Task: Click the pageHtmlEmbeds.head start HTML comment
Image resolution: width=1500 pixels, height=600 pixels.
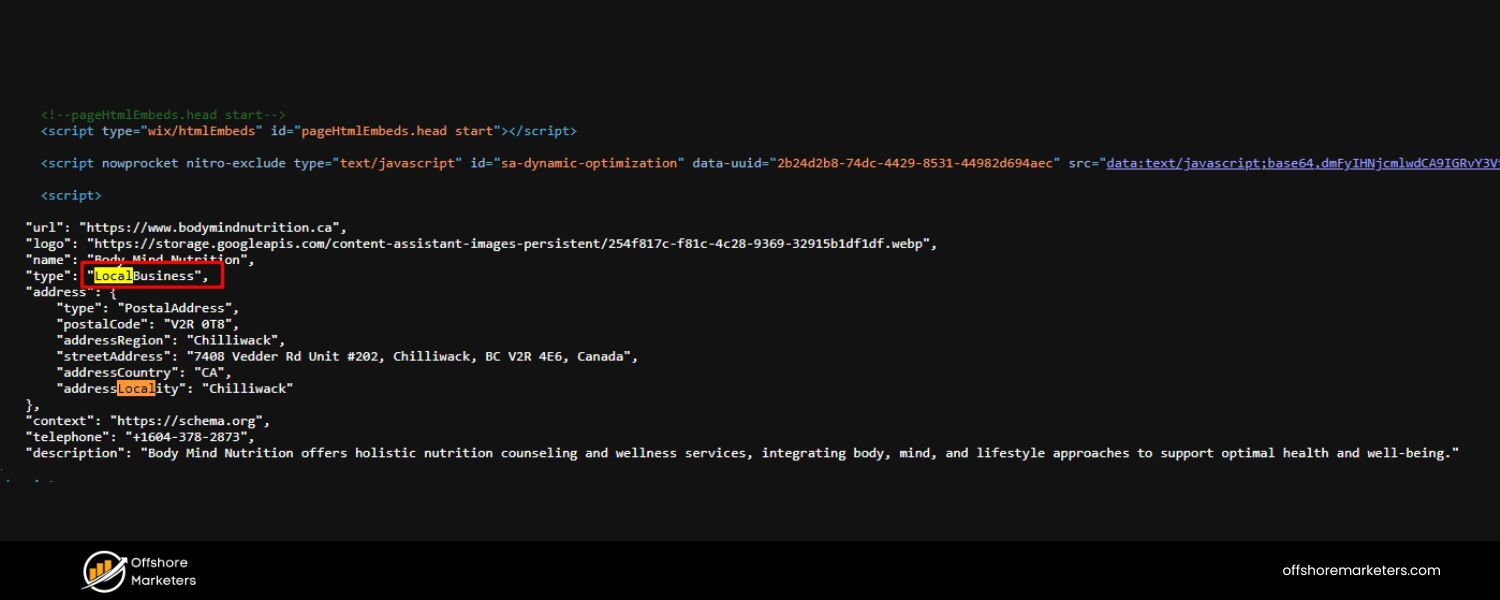Action: [163, 115]
